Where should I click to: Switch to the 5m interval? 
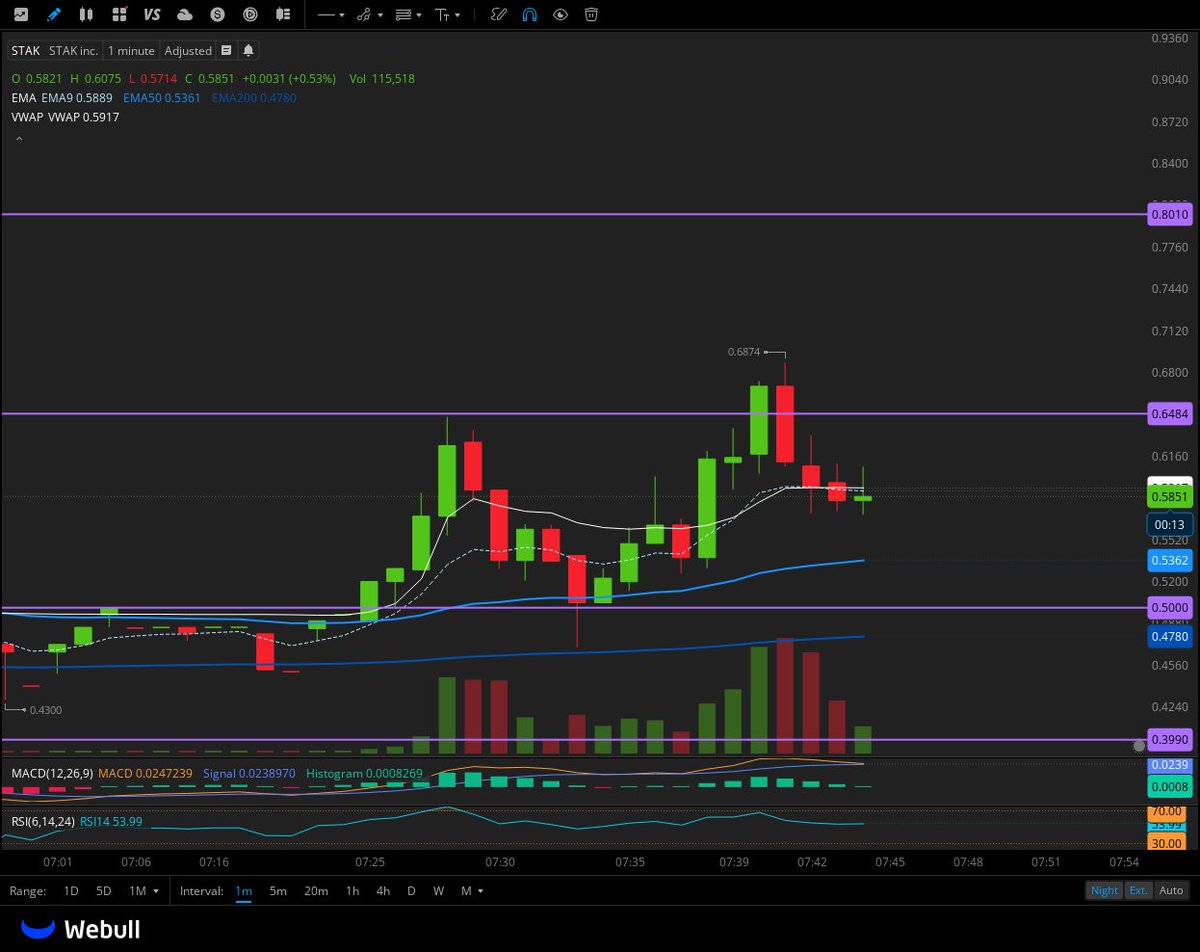pyautogui.click(x=277, y=889)
